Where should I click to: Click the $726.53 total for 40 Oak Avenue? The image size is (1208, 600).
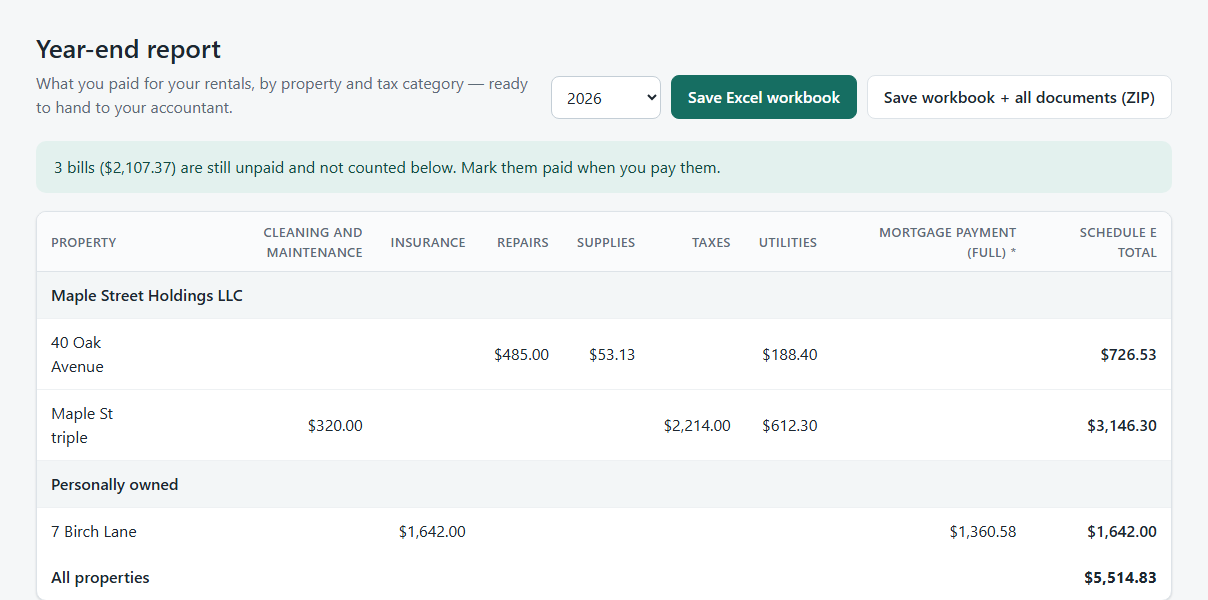(1128, 354)
